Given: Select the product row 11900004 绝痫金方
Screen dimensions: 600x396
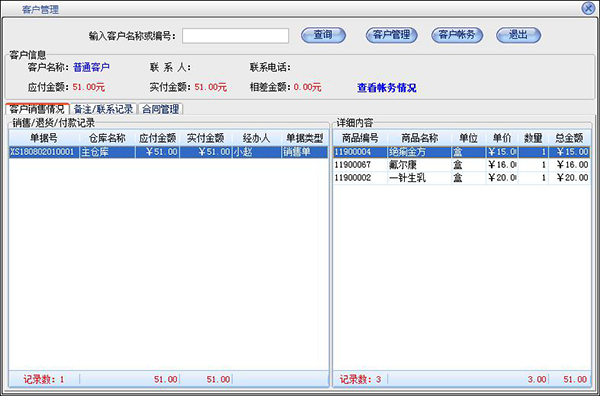Looking at the screenshot, I should point(461,152).
